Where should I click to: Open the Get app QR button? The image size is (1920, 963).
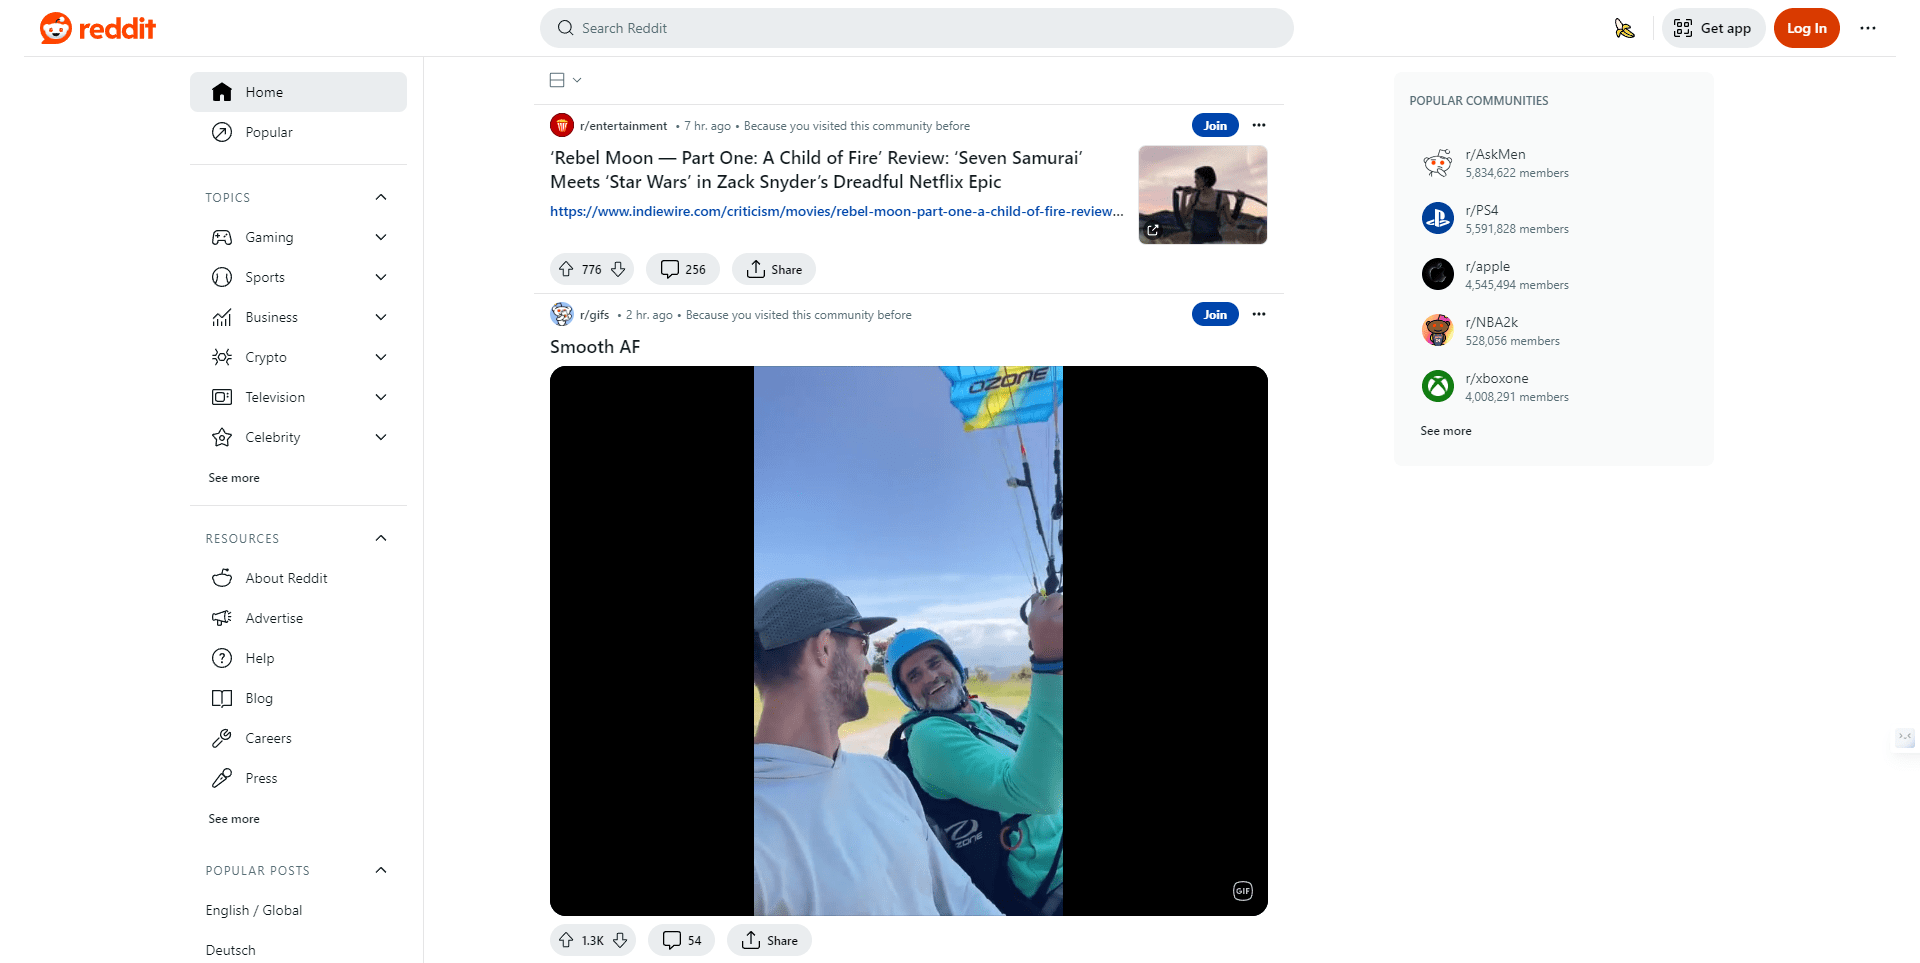click(1713, 28)
